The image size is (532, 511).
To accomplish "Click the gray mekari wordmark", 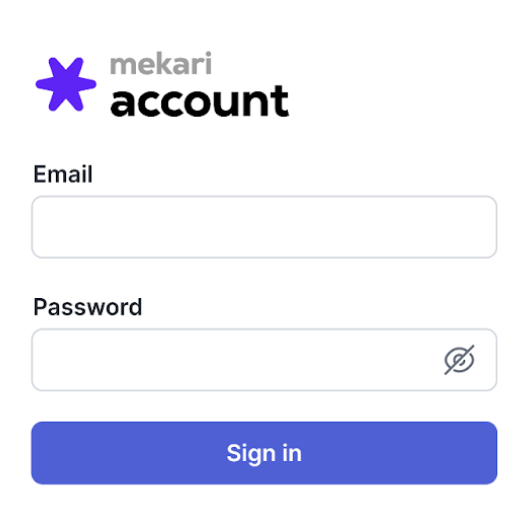I will [x=161, y=63].
